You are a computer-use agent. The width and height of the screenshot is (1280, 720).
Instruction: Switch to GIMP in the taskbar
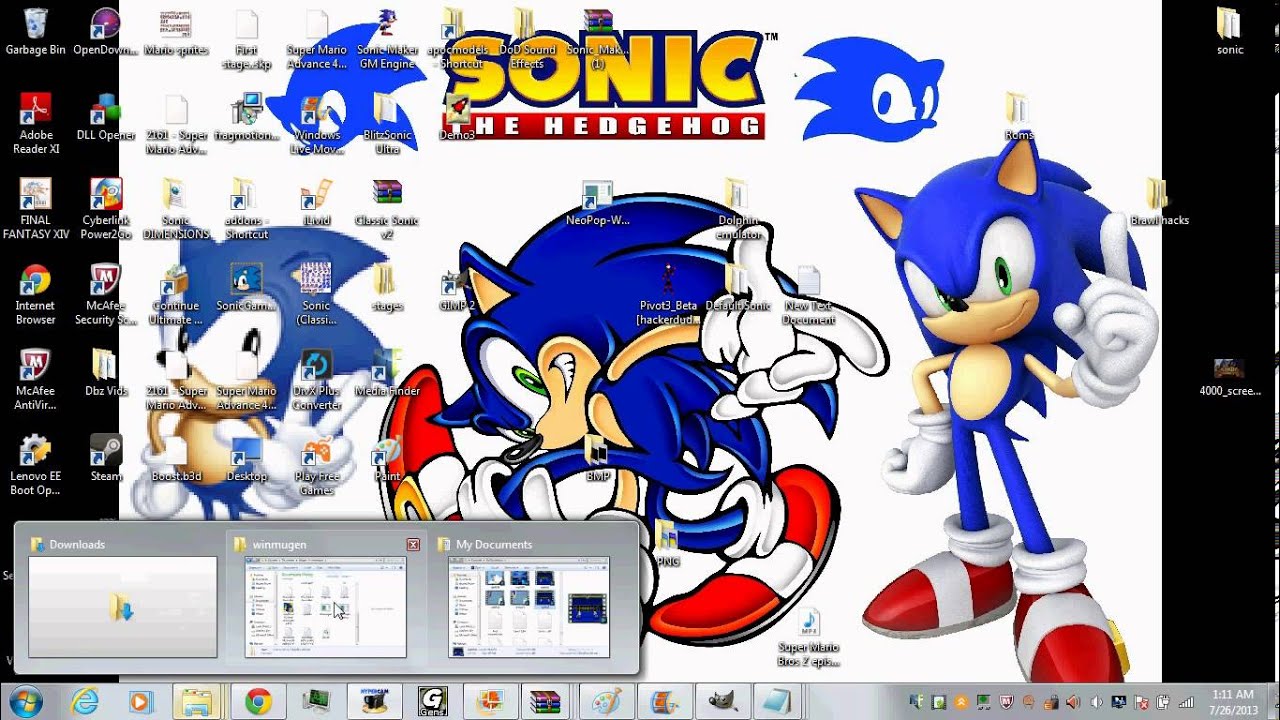tap(723, 702)
